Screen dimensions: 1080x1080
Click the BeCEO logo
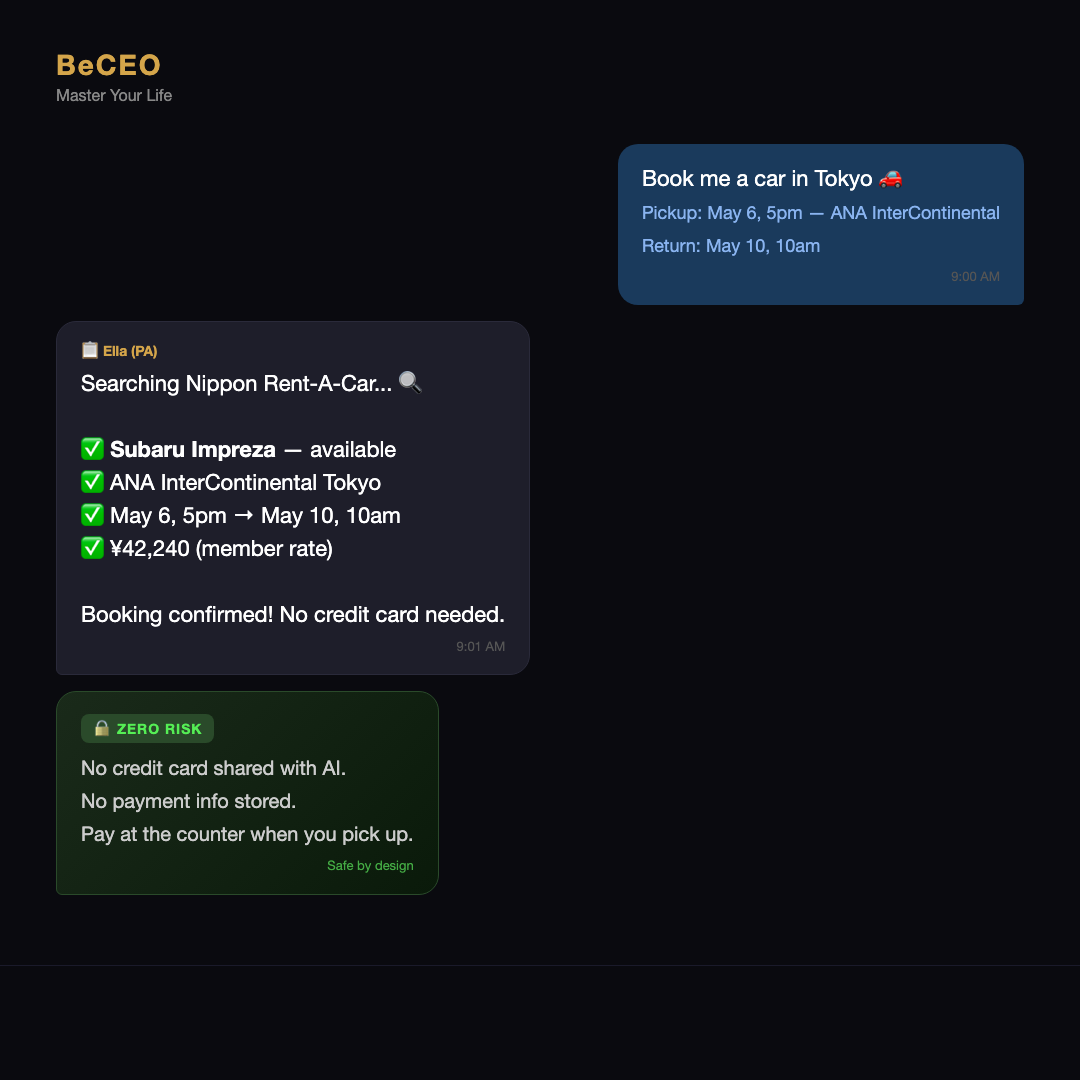(108, 65)
